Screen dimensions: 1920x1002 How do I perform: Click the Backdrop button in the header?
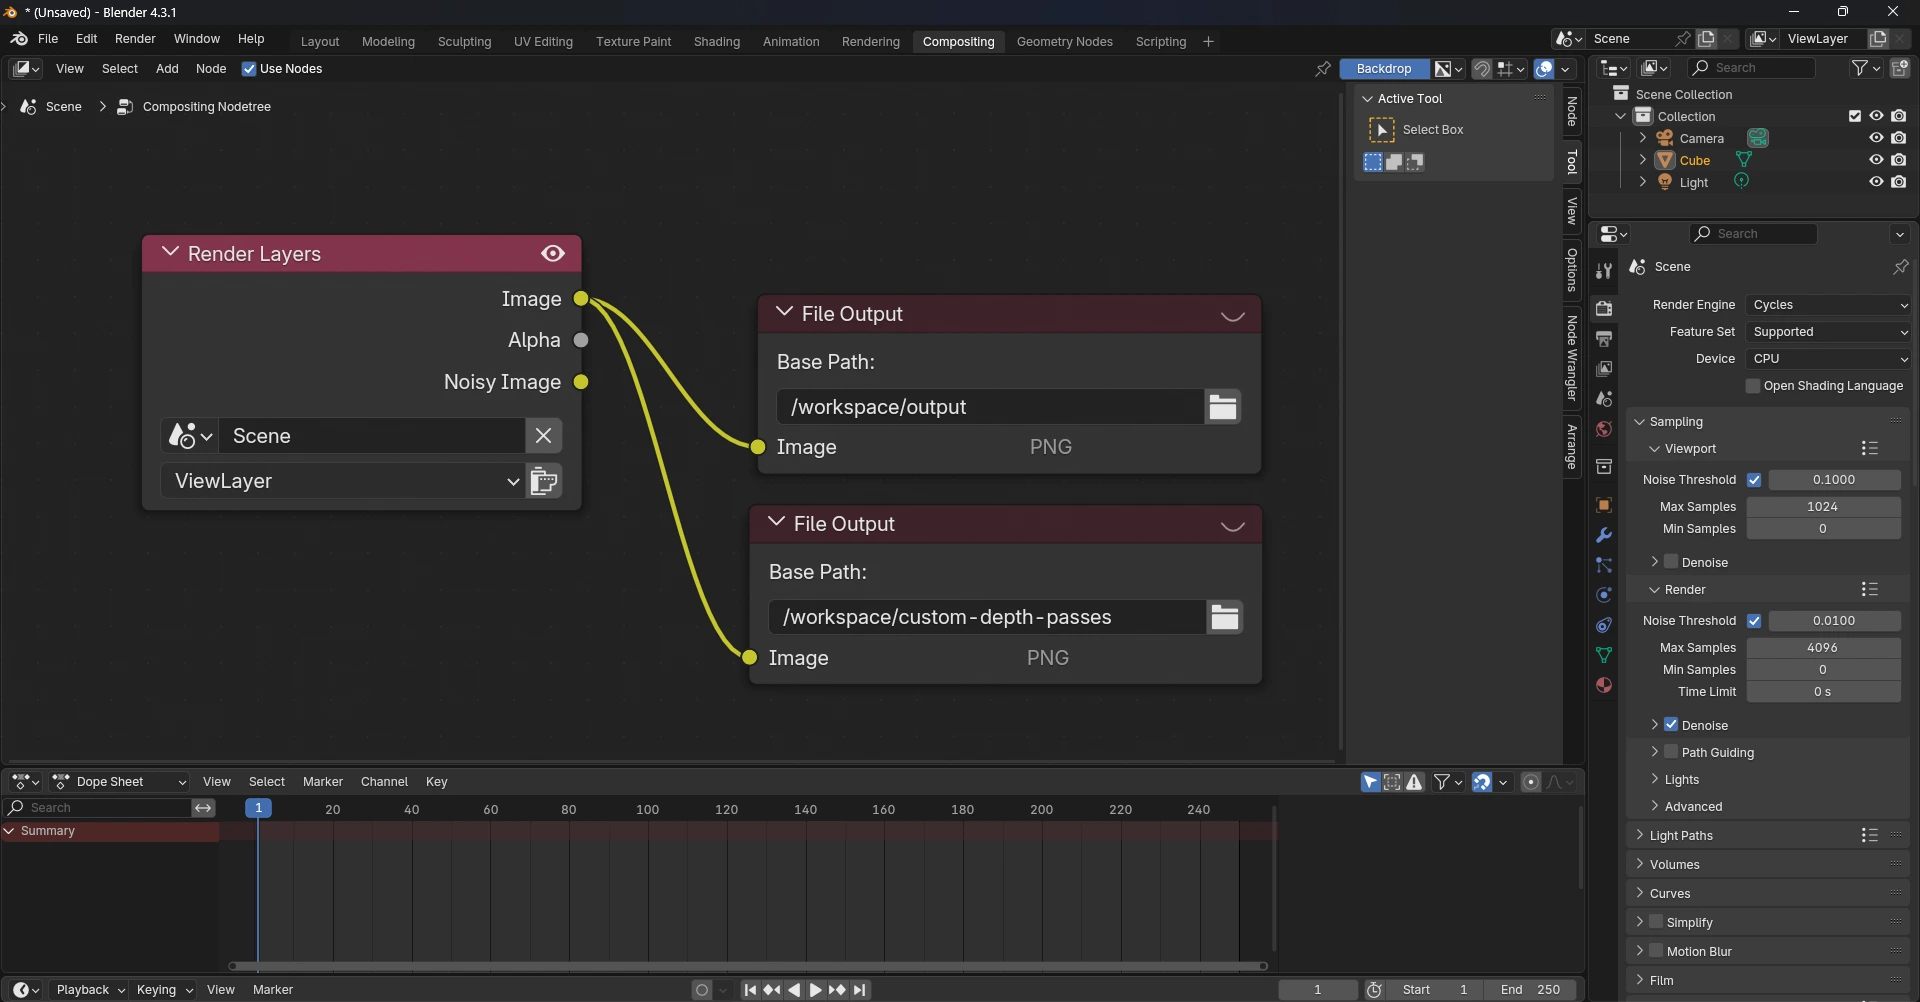[x=1383, y=68]
